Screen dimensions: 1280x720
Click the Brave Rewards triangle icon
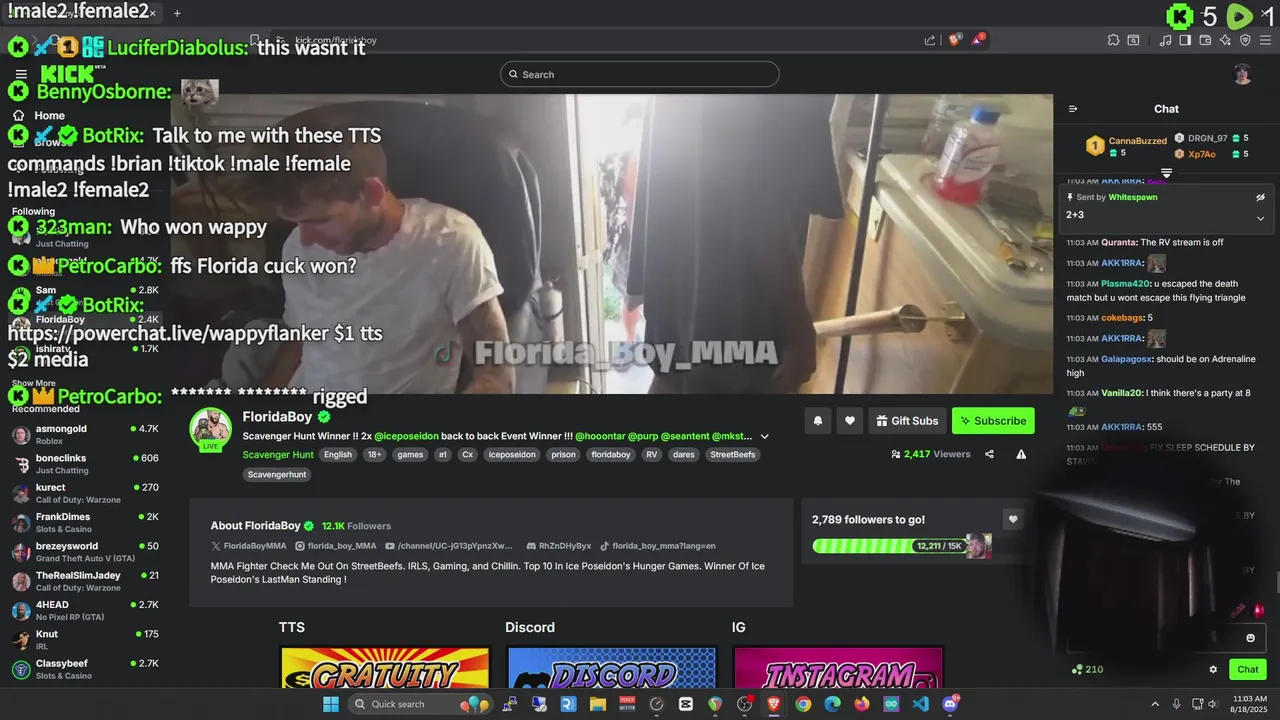coord(979,40)
